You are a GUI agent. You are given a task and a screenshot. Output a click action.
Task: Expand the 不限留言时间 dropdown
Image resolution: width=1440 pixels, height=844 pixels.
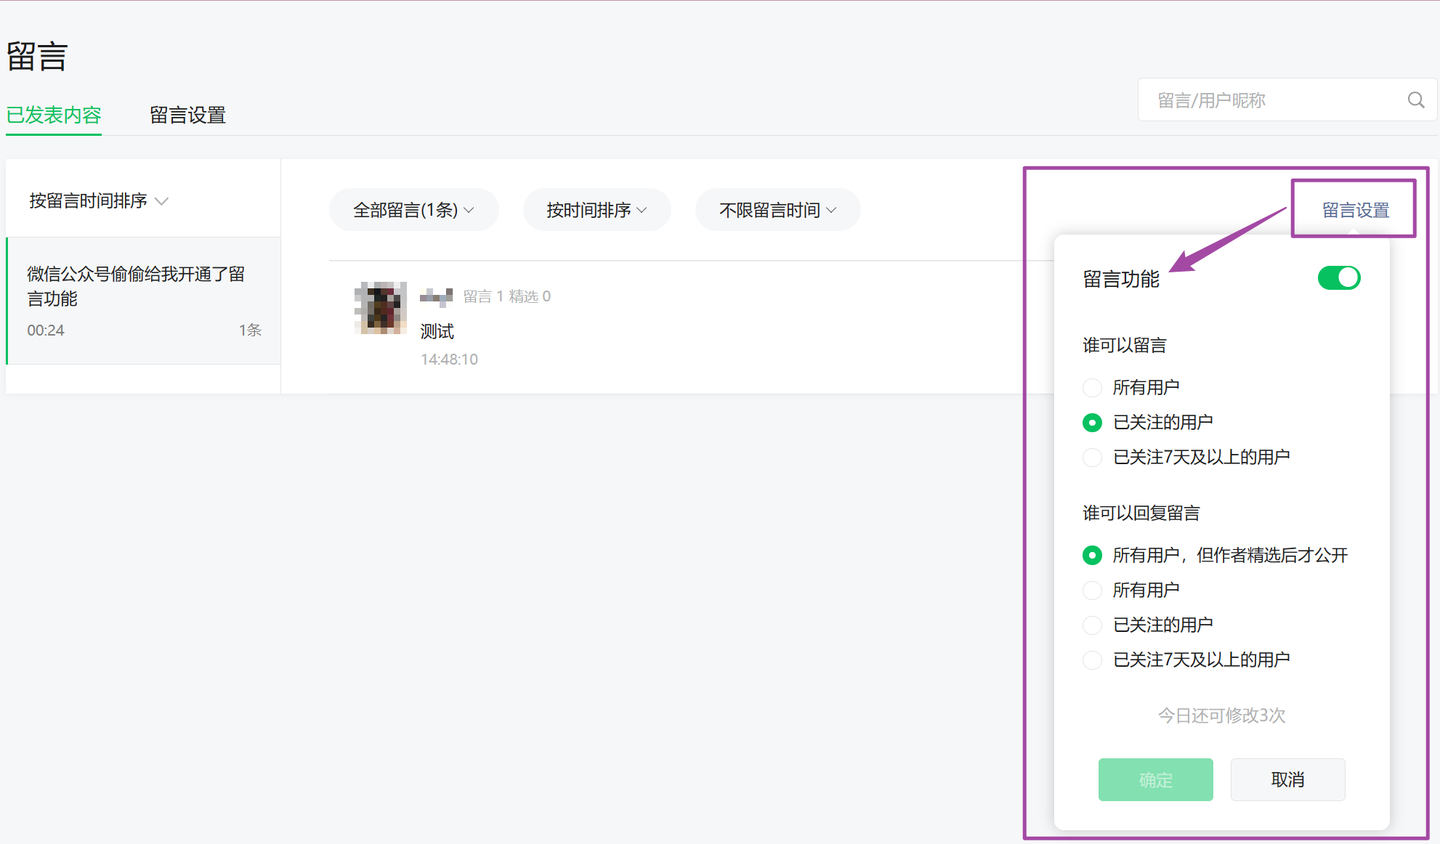[x=777, y=210]
